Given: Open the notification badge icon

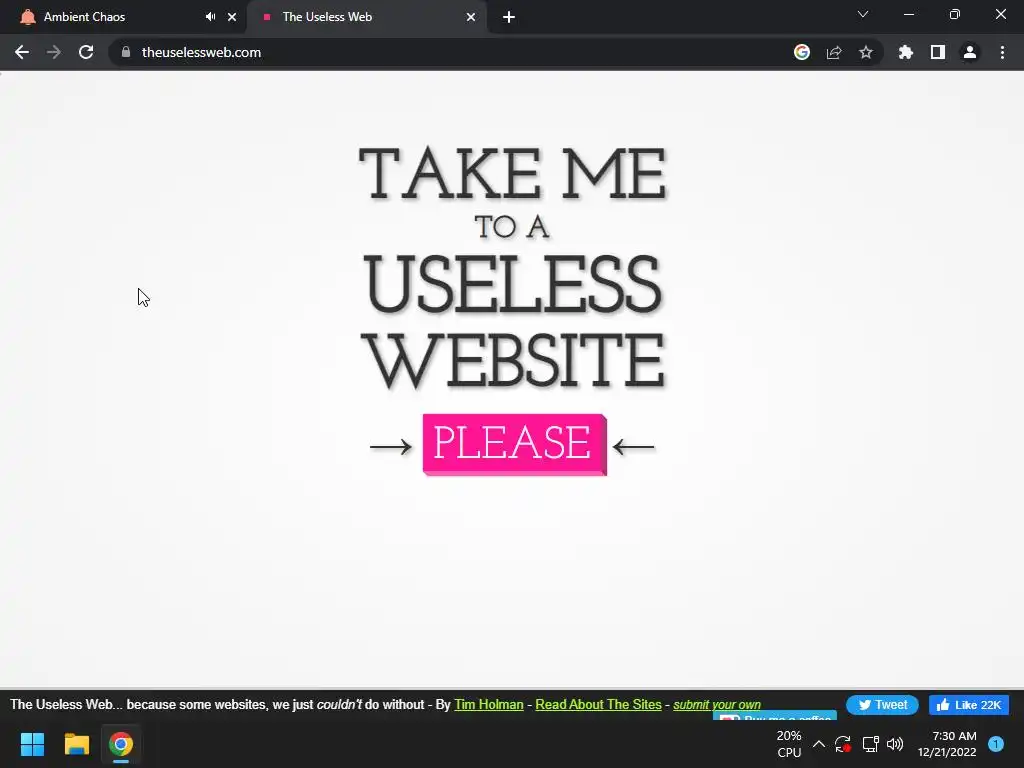Looking at the screenshot, I should tap(996, 744).
